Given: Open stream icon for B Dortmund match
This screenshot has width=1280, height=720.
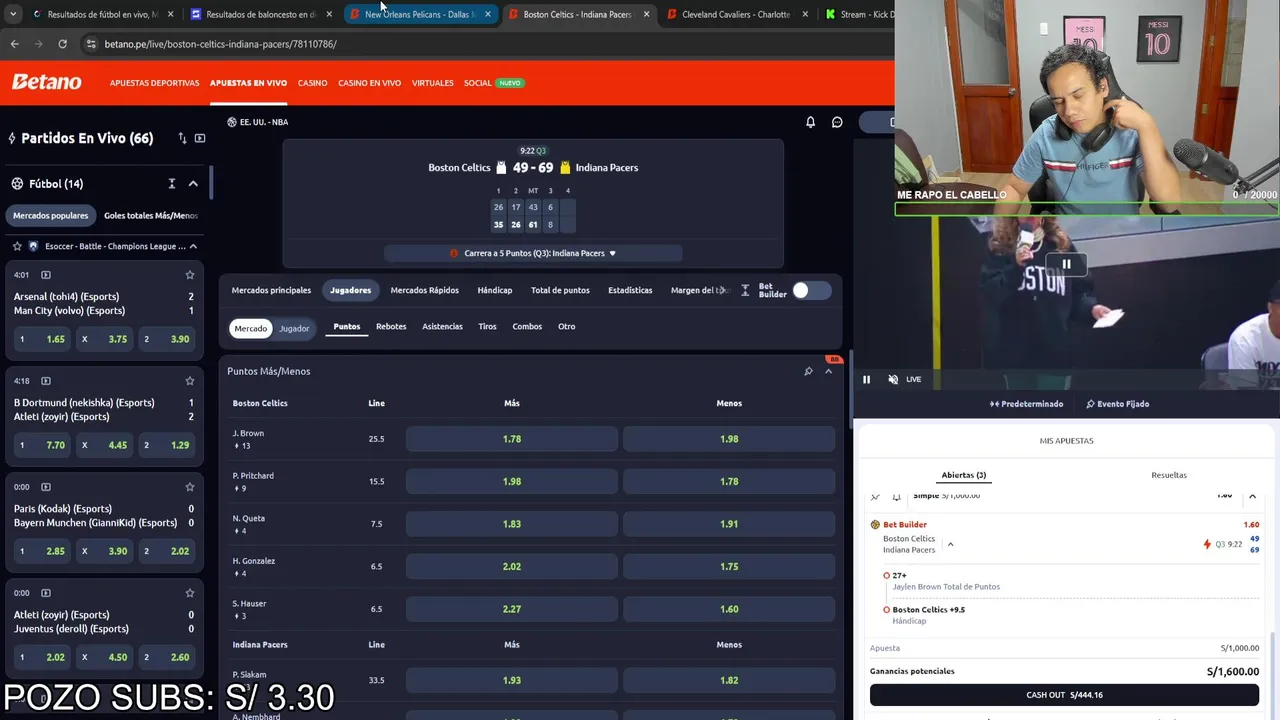Looking at the screenshot, I should pyautogui.click(x=46, y=381).
